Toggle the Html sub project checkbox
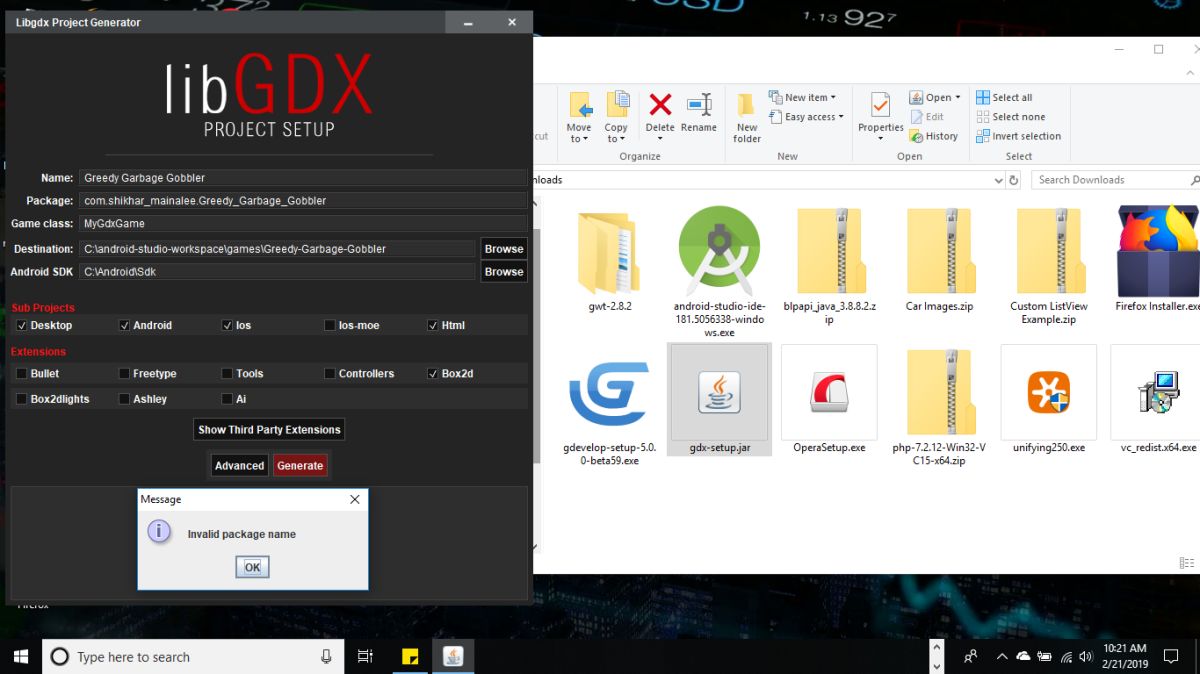The width and height of the screenshot is (1200, 674). [433, 325]
